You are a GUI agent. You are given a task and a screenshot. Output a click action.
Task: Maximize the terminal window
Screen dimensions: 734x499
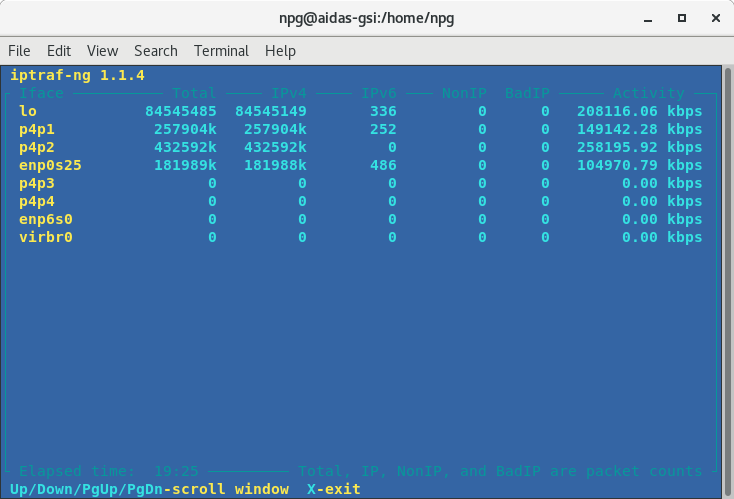(682, 18)
